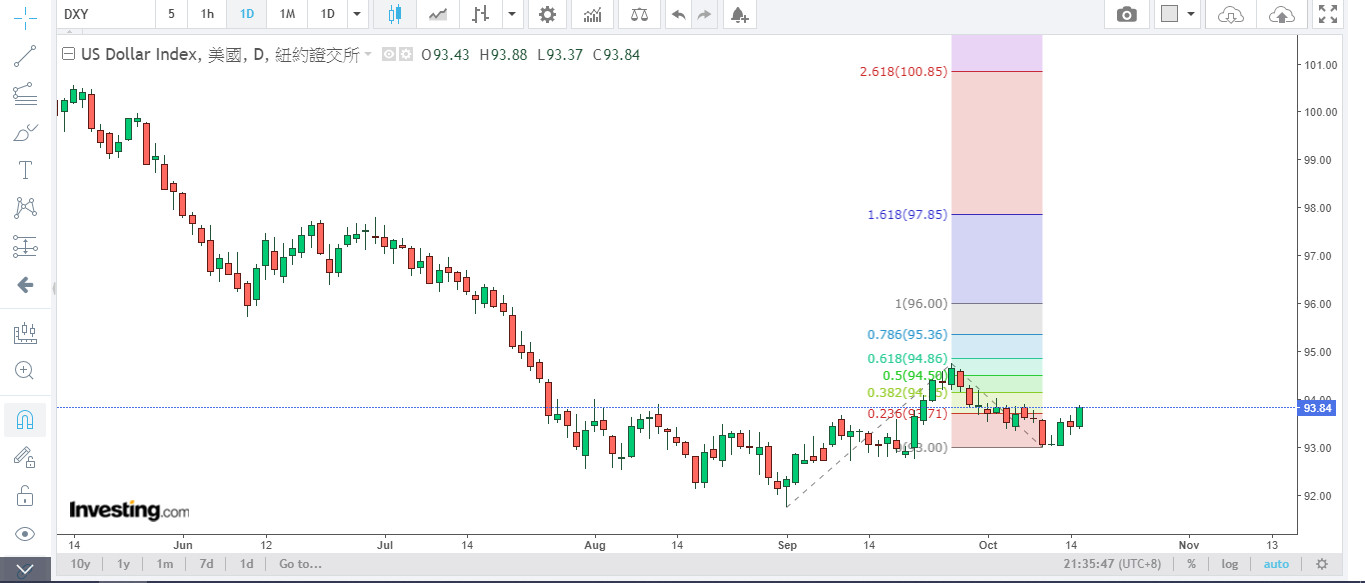The image size is (1365, 583).
Task: Open the indicators menu
Action: pyautogui.click(x=593, y=14)
